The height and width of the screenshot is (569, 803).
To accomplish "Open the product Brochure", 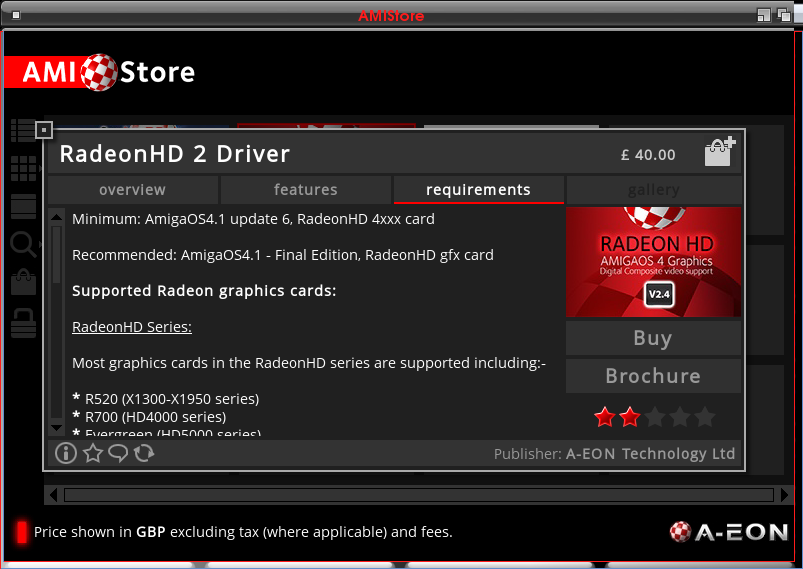I will [x=653, y=376].
